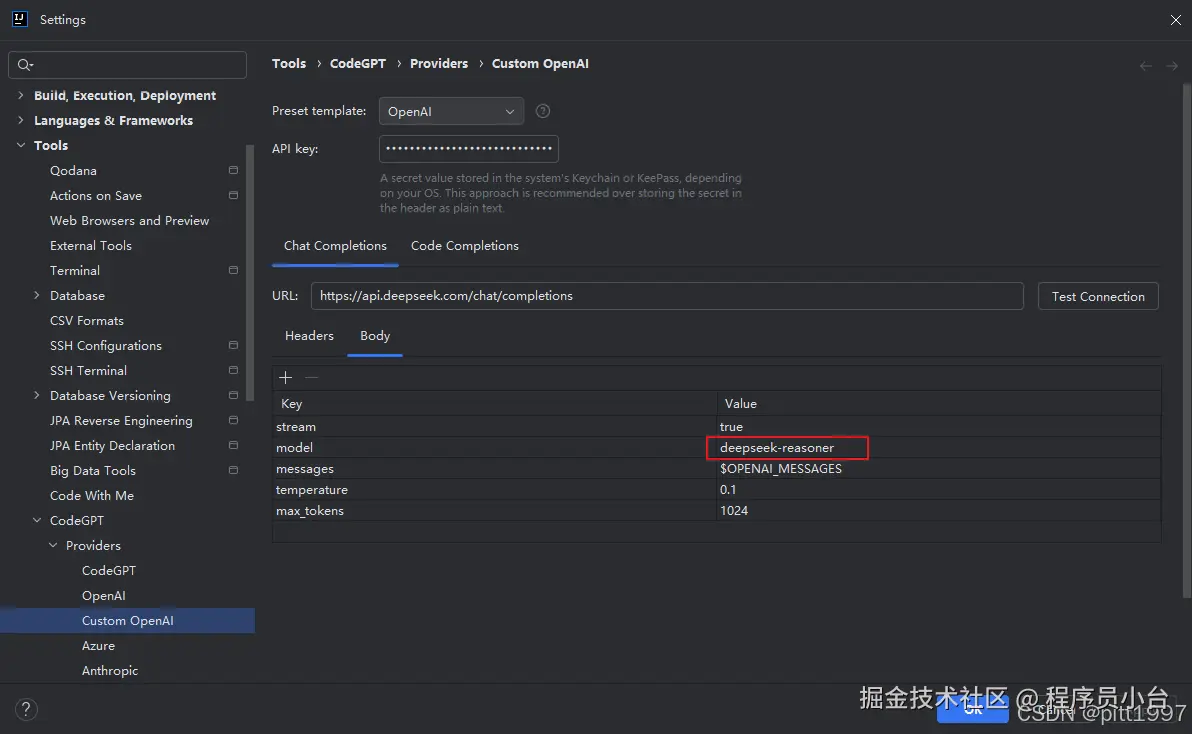Screen dimensions: 1192x734
Task: Select the OpenAI provider item
Action: click(x=103, y=596)
